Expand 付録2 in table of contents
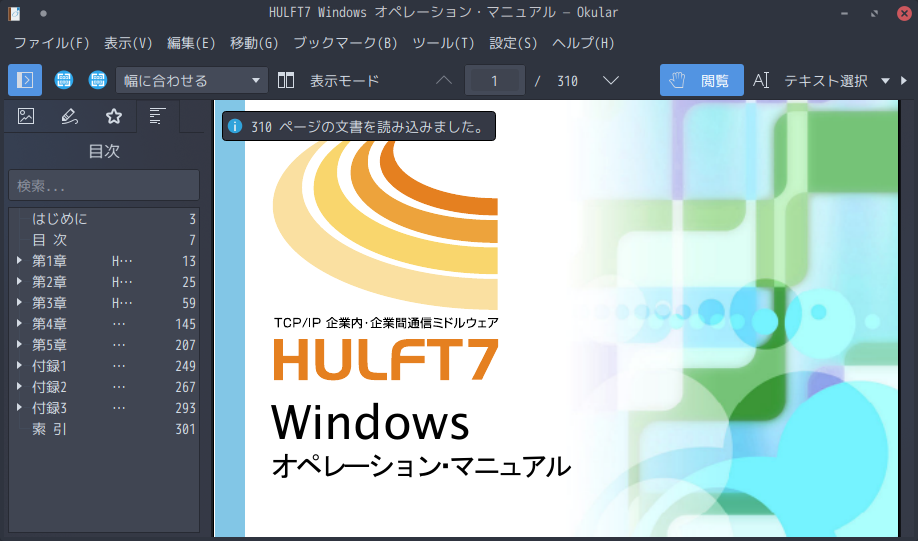 pyautogui.click(x=19, y=386)
